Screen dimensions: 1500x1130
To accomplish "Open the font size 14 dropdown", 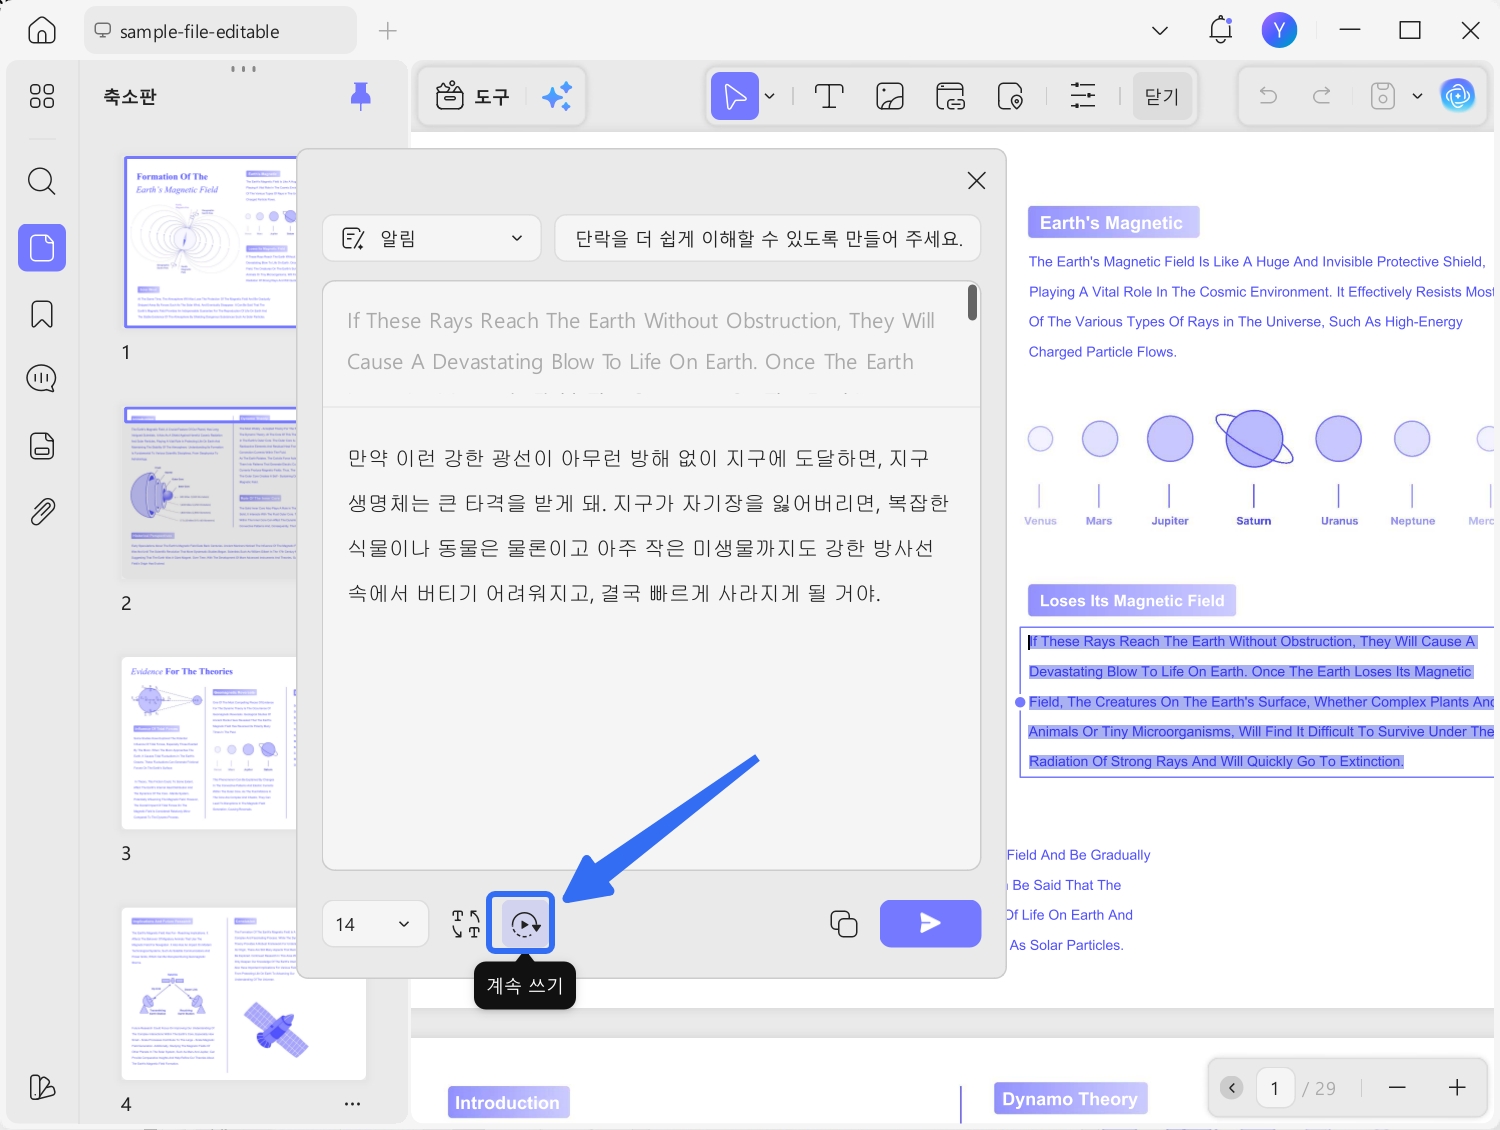I will pos(375,924).
